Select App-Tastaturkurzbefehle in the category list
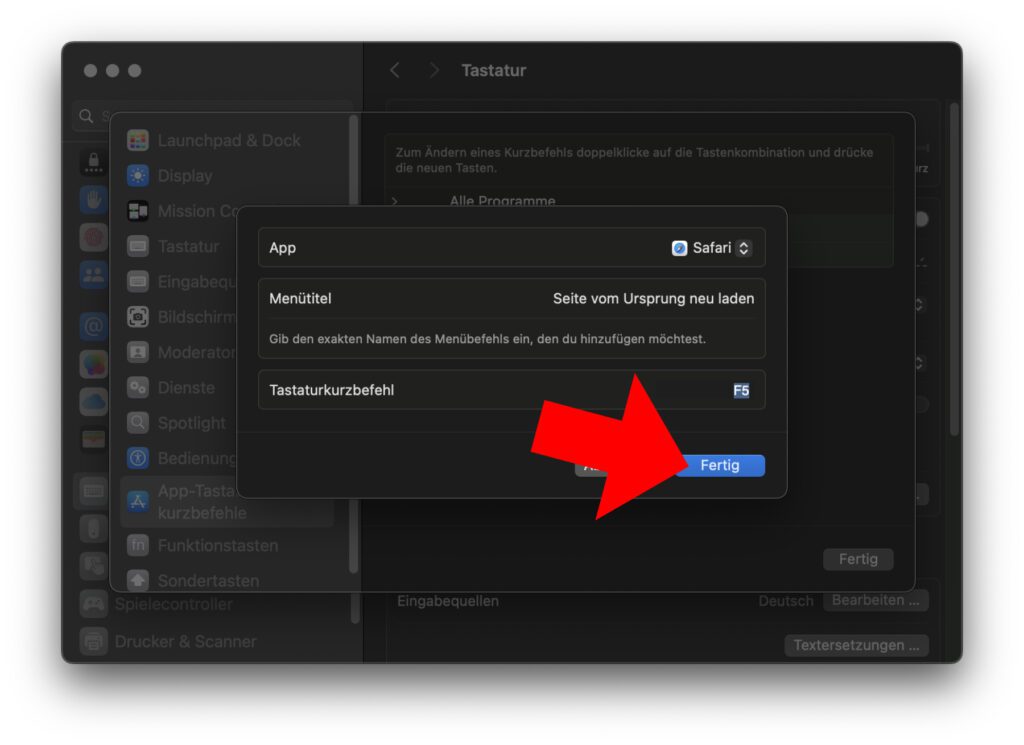Image resolution: width=1024 pixels, height=745 pixels. [x=198, y=502]
